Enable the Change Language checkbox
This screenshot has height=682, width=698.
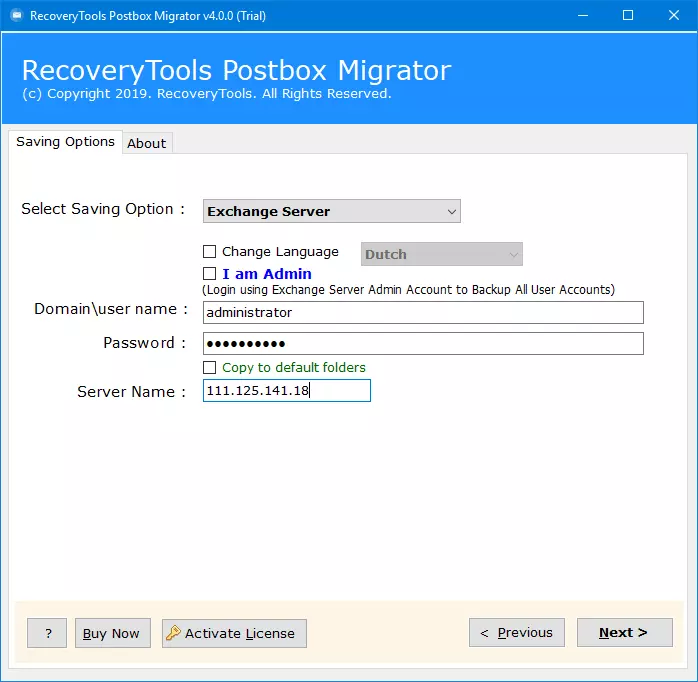210,252
